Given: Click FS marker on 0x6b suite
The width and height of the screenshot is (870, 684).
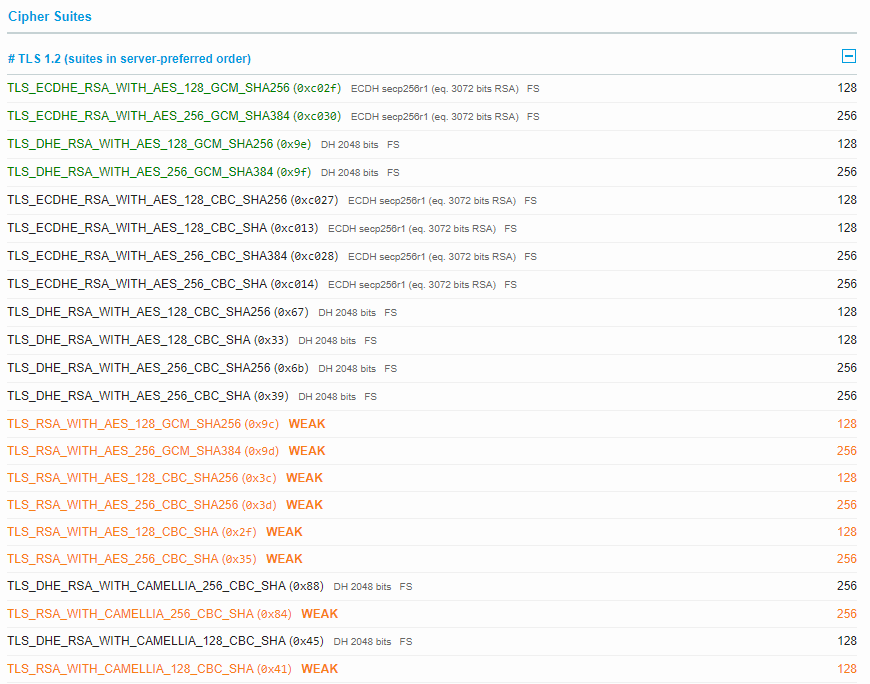Looking at the screenshot, I should point(391,369).
